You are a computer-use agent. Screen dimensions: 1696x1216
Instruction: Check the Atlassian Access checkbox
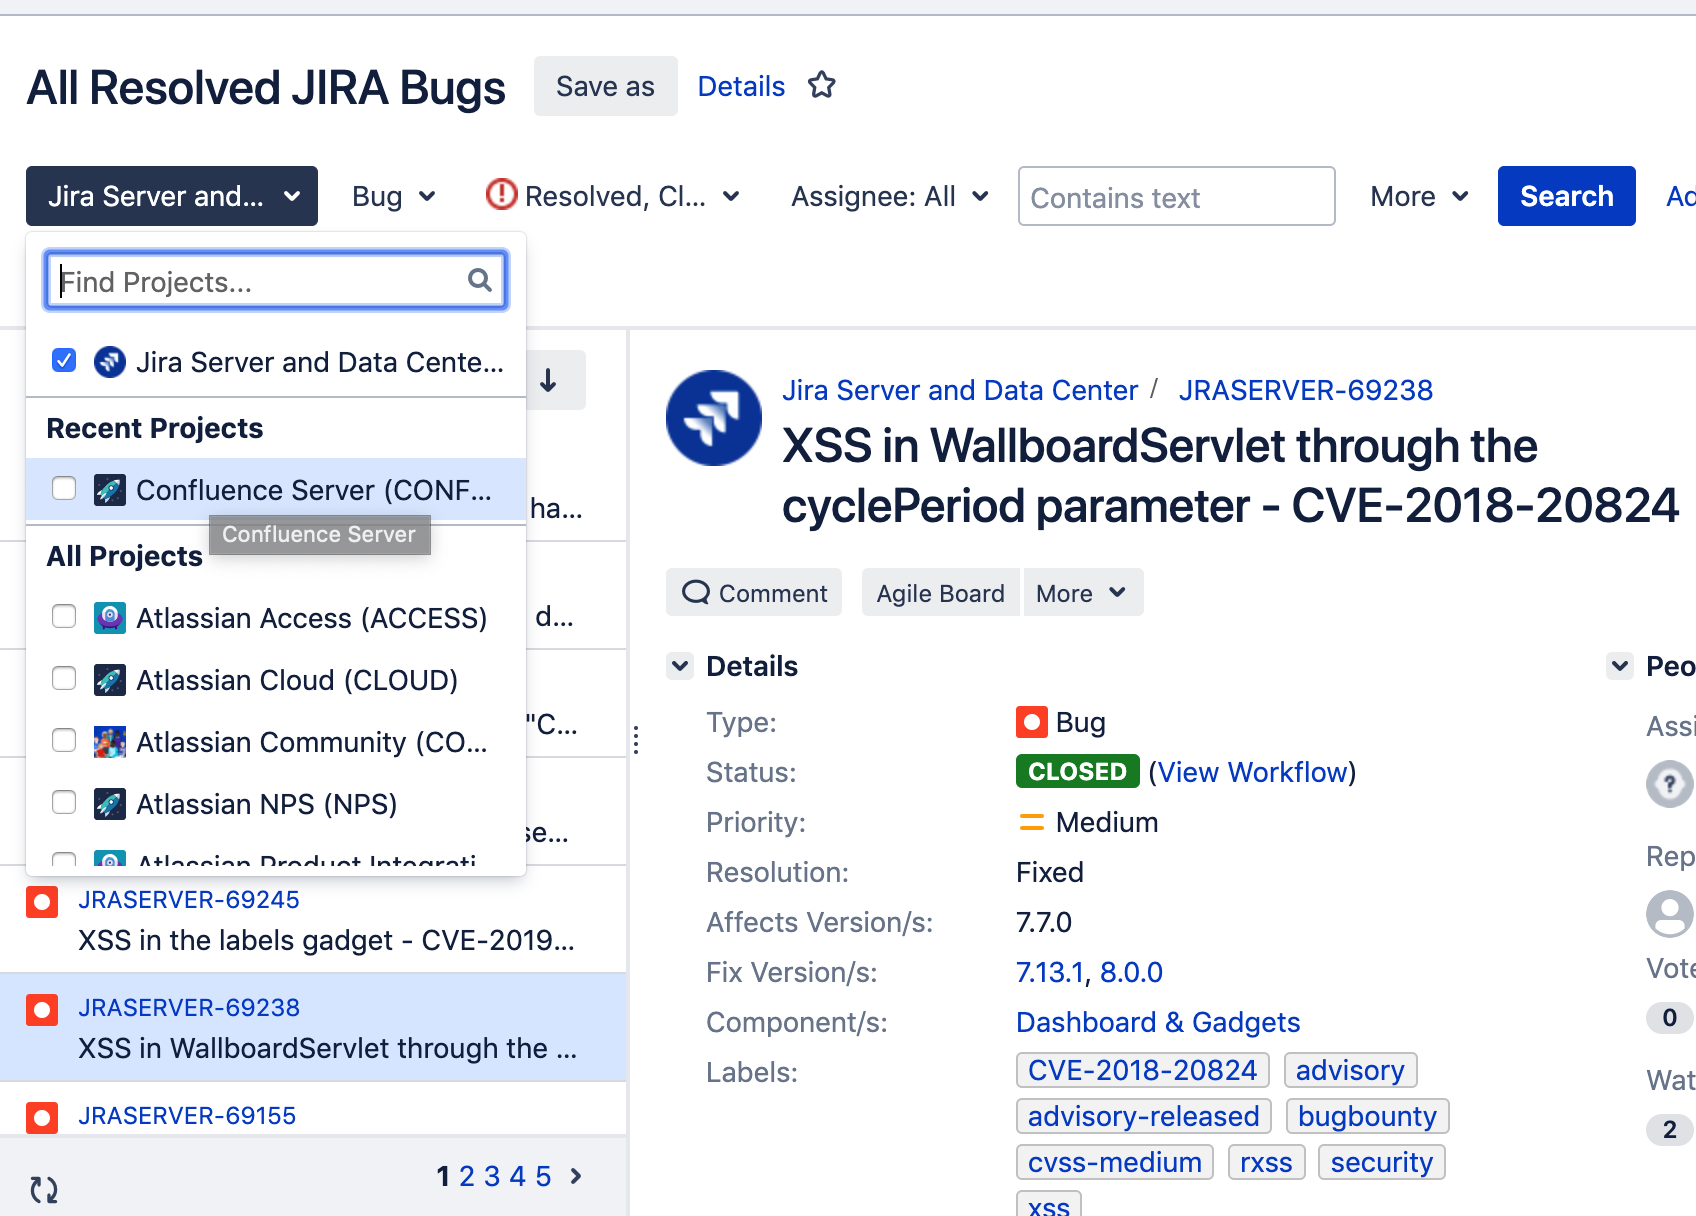64,616
